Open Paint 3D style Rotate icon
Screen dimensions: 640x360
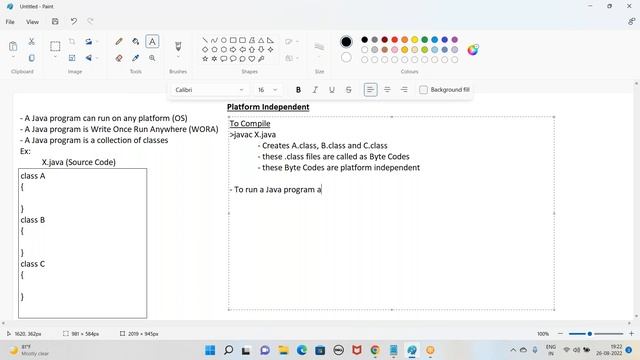point(89,41)
